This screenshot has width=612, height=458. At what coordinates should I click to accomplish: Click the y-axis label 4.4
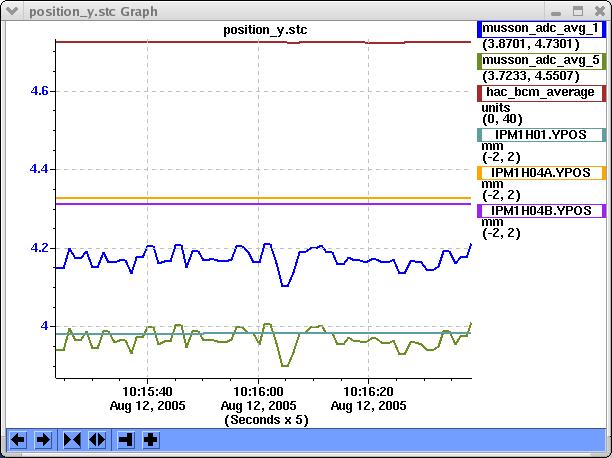point(39,169)
